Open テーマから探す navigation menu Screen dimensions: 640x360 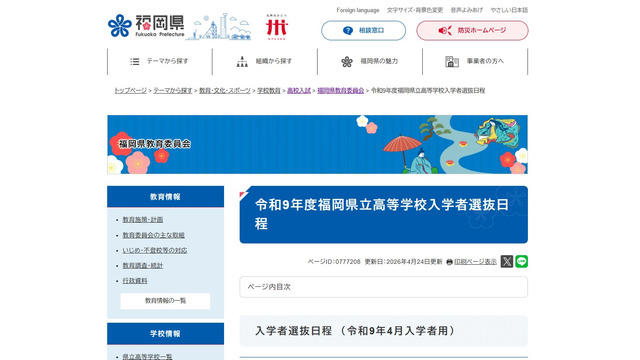160,61
